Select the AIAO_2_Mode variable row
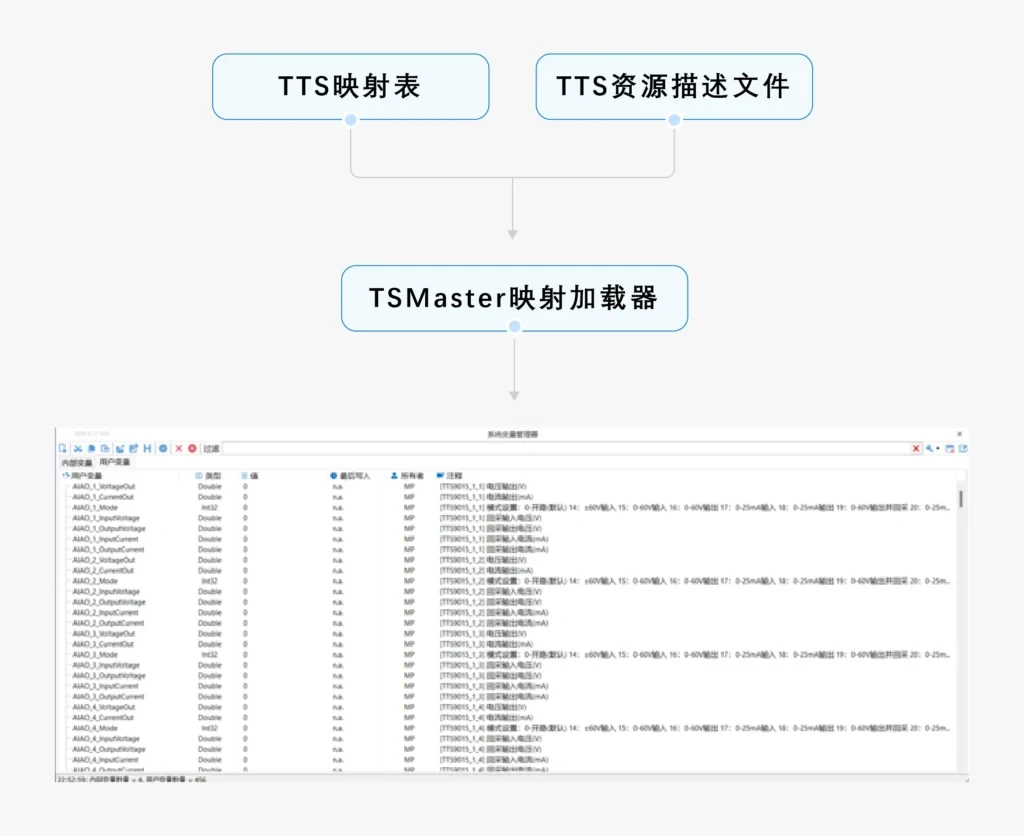Viewport: 1024px width, 836px height. click(x=95, y=581)
